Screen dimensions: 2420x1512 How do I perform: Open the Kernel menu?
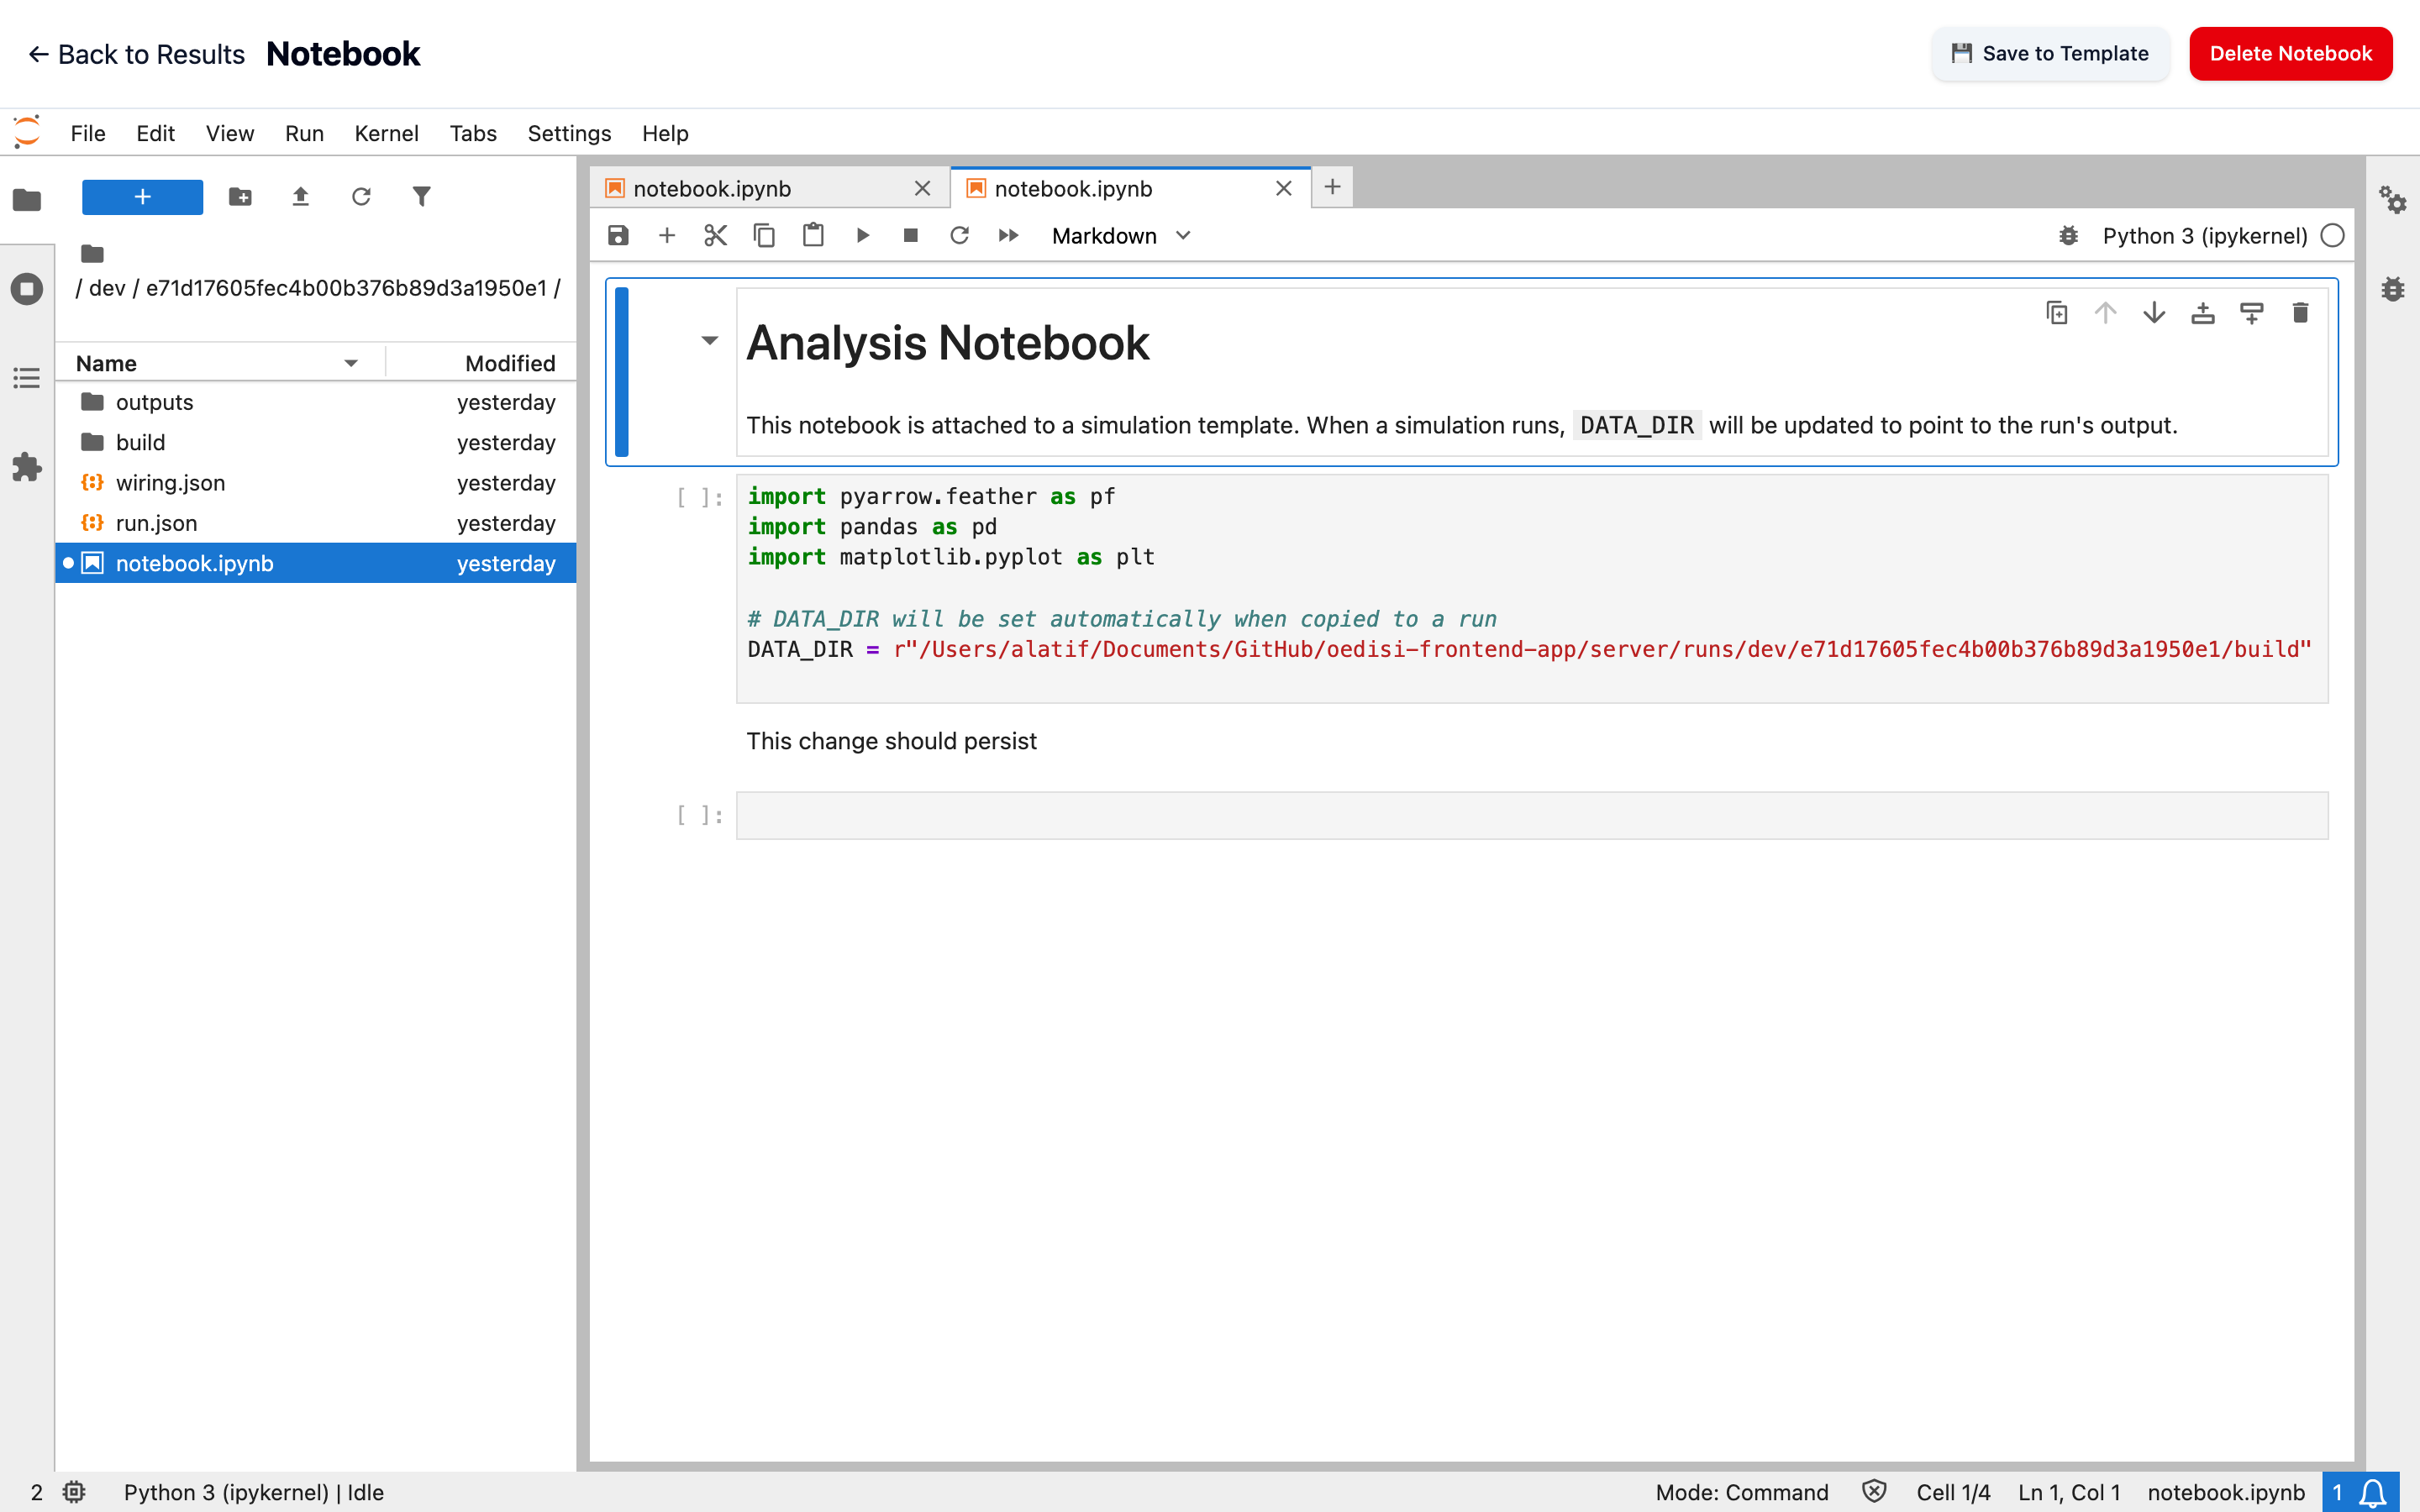pyautogui.click(x=386, y=133)
